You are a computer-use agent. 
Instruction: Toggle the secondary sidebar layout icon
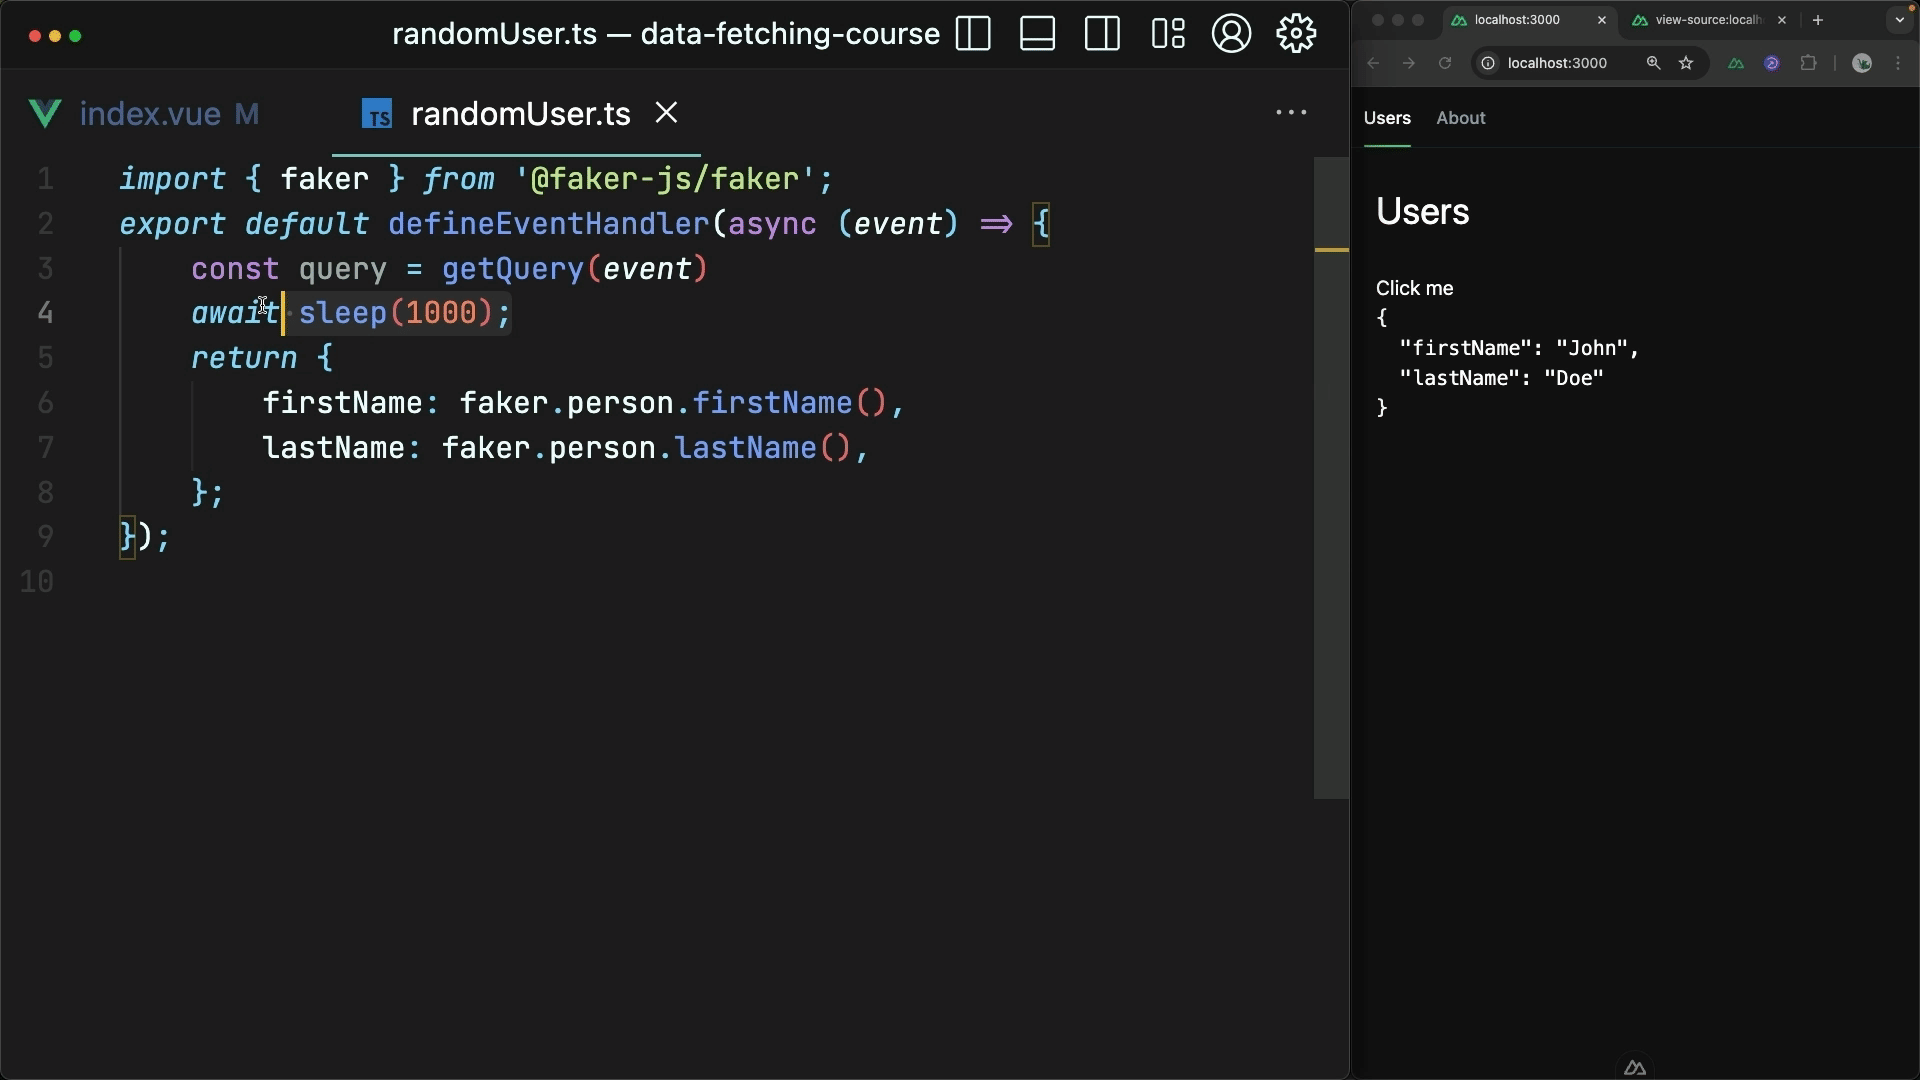pos(1102,34)
